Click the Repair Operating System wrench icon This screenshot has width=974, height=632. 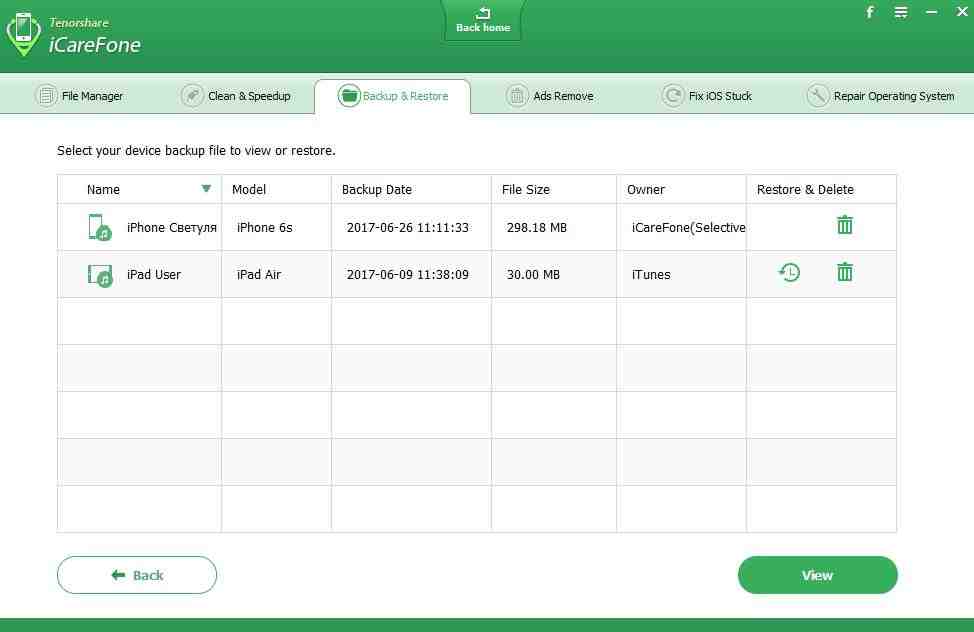[x=817, y=96]
